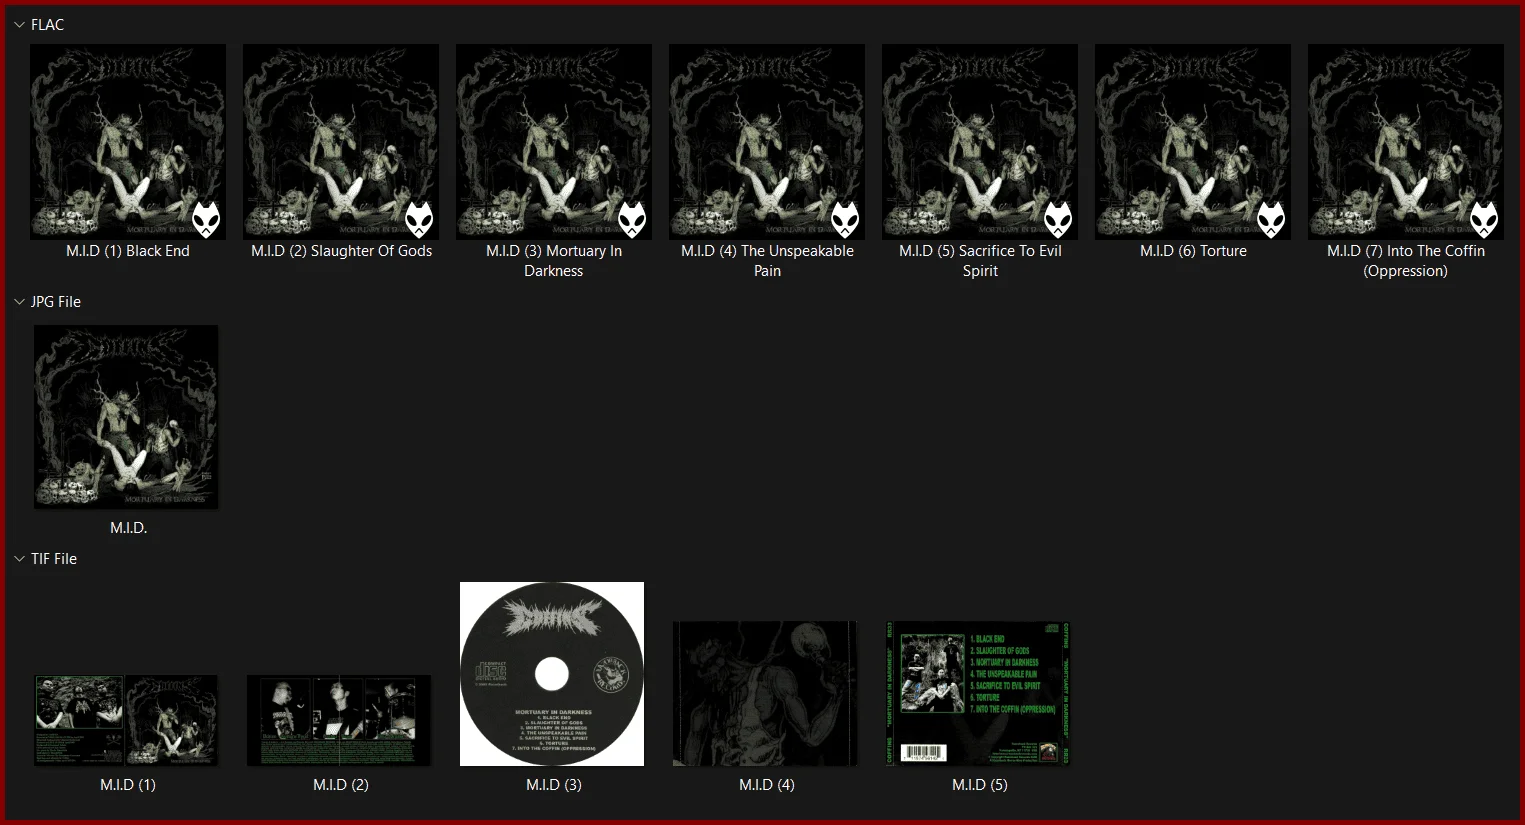
Task: Click the file name "M.I.D (4) The Unspeakable Pain"
Action: click(x=768, y=261)
